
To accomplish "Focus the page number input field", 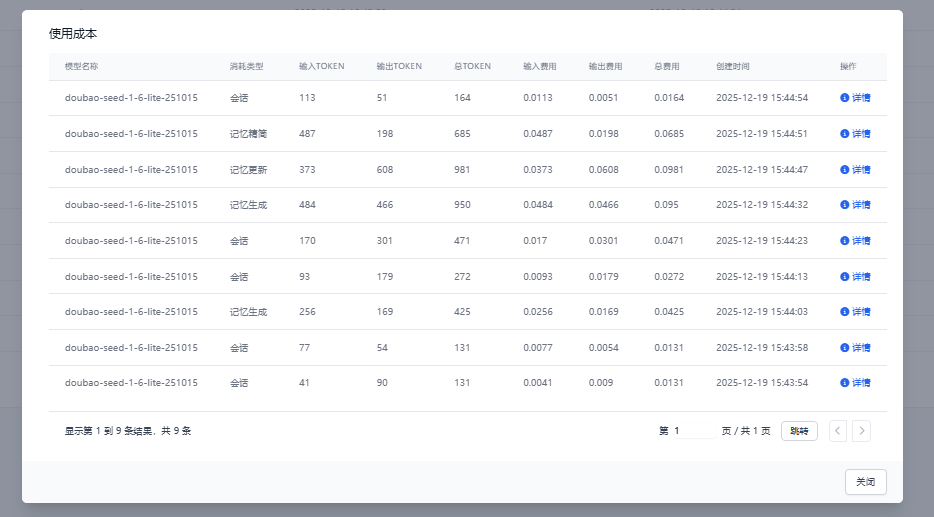I will 694,431.
